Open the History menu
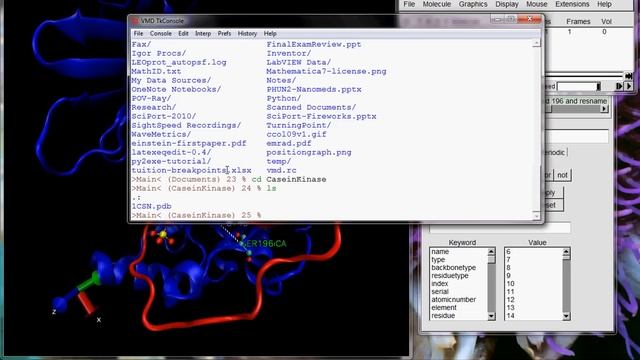640x360 pixels. (247, 33)
